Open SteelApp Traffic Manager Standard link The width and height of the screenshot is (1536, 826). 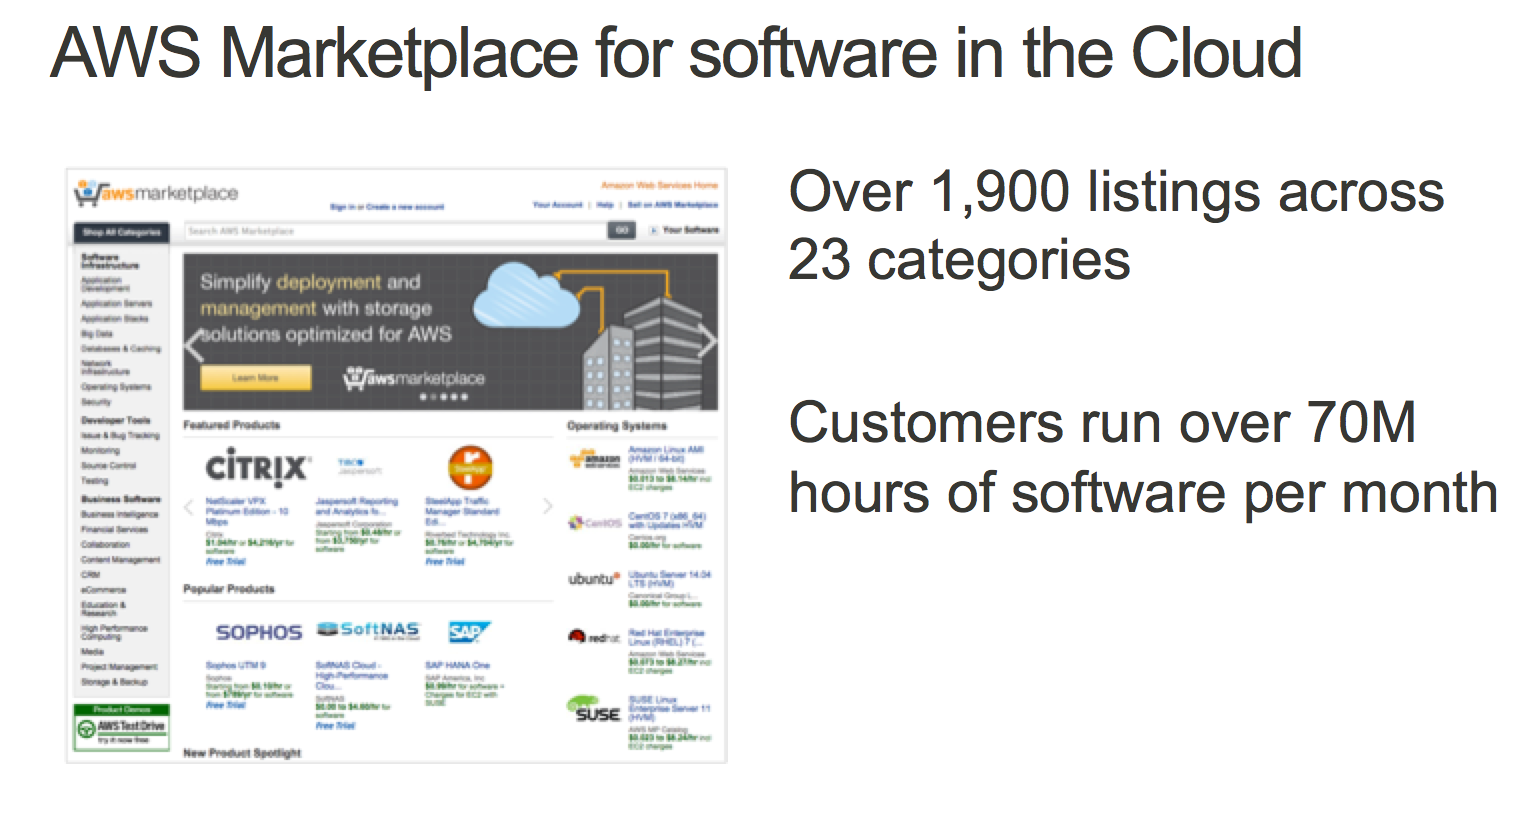(462, 510)
